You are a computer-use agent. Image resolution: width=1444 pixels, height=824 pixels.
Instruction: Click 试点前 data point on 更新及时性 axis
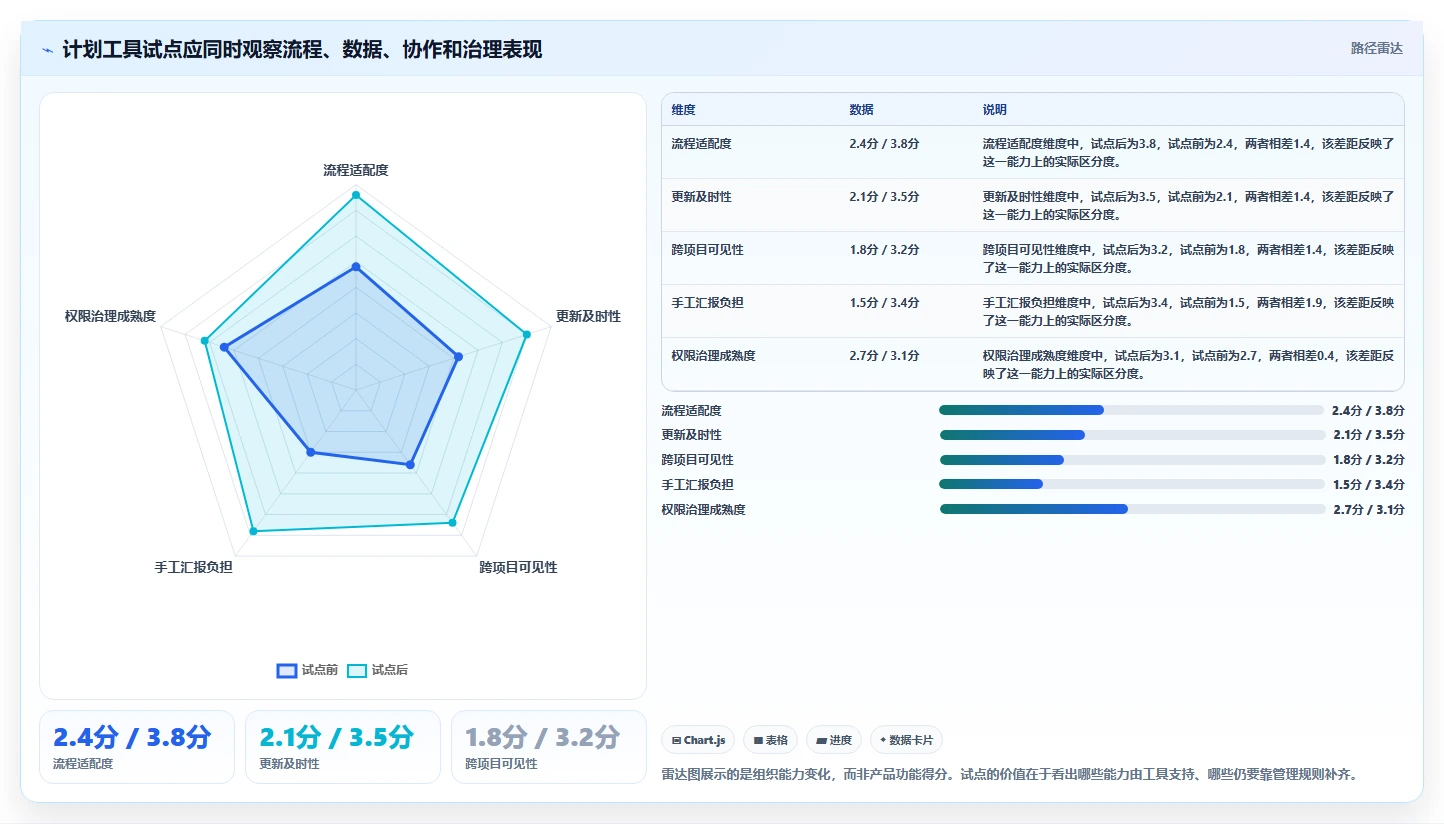coord(458,356)
